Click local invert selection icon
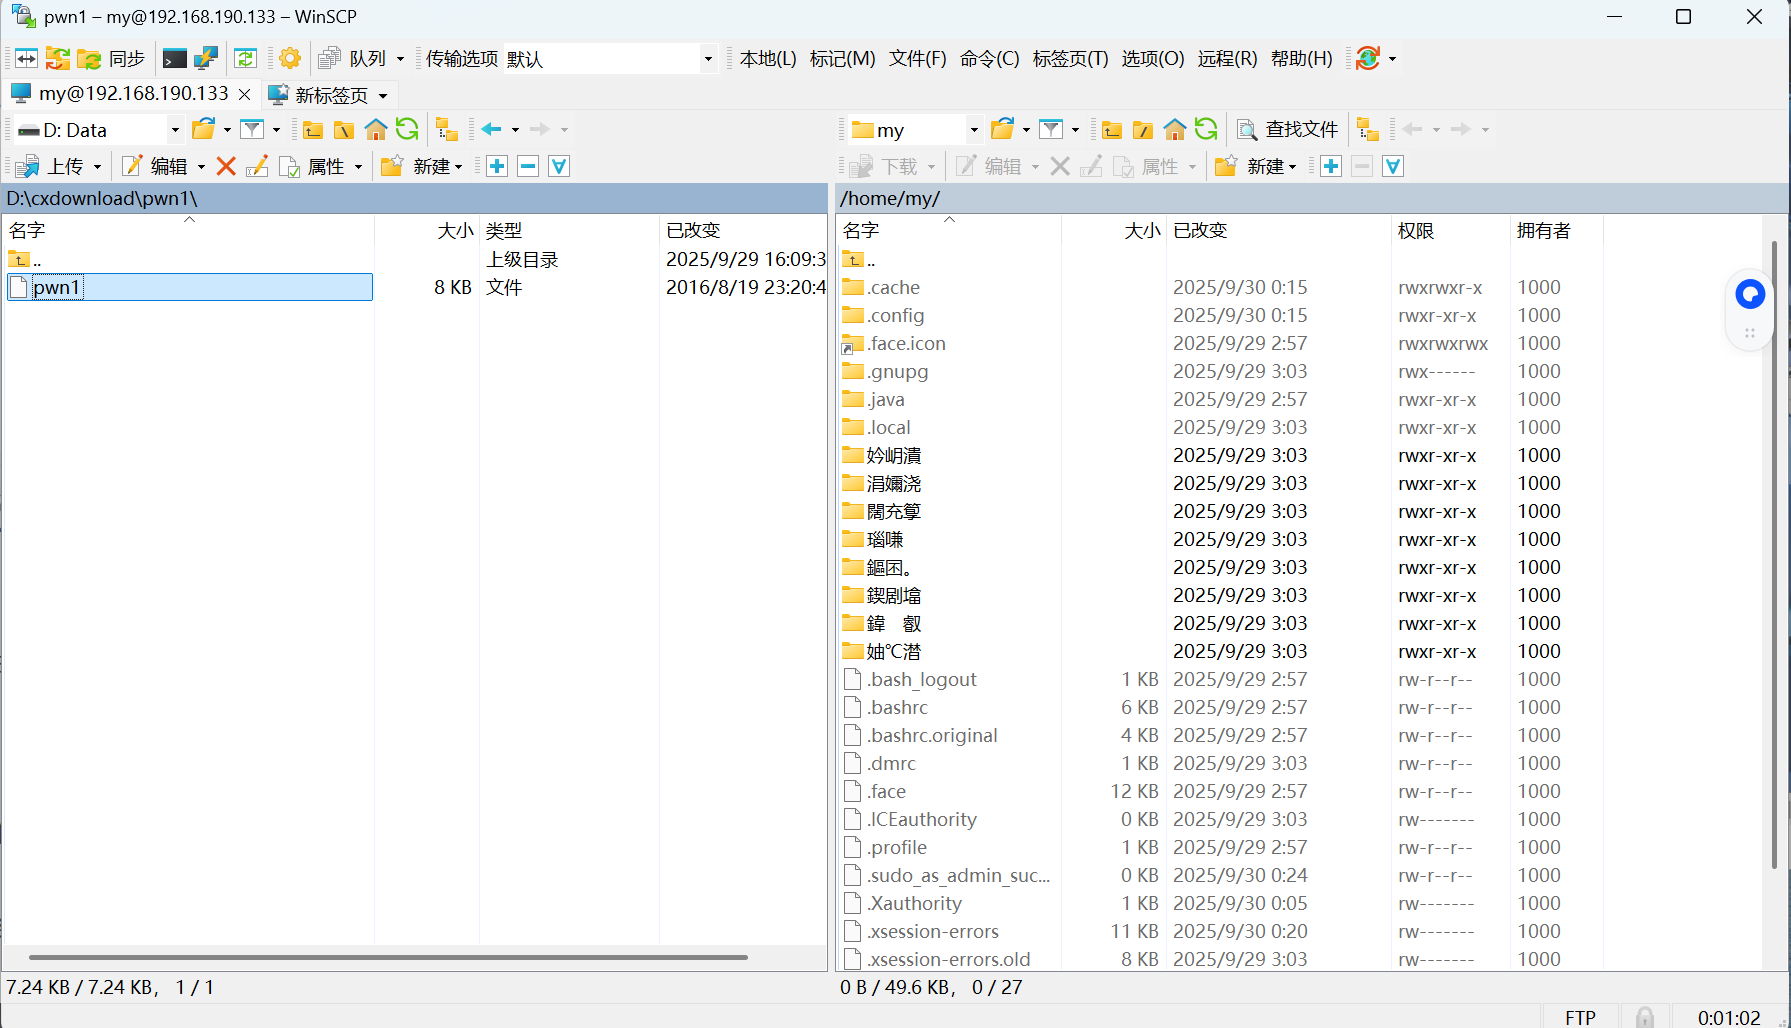The width and height of the screenshot is (1791, 1028). [559, 166]
